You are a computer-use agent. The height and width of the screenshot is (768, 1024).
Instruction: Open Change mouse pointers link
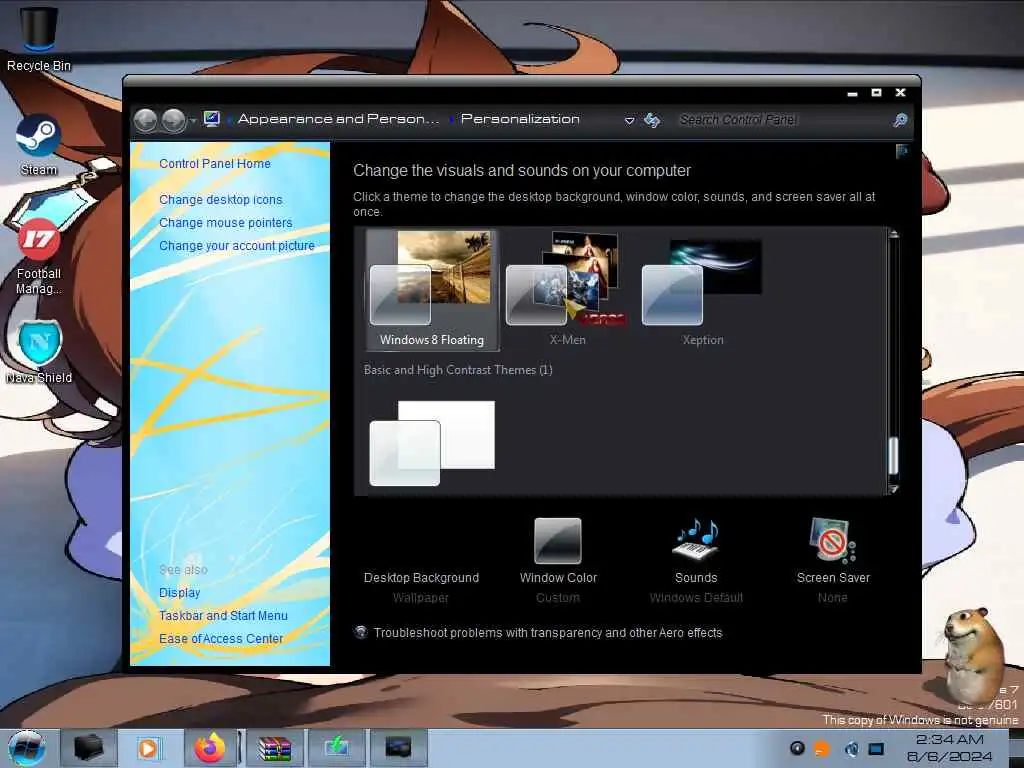click(x=225, y=223)
